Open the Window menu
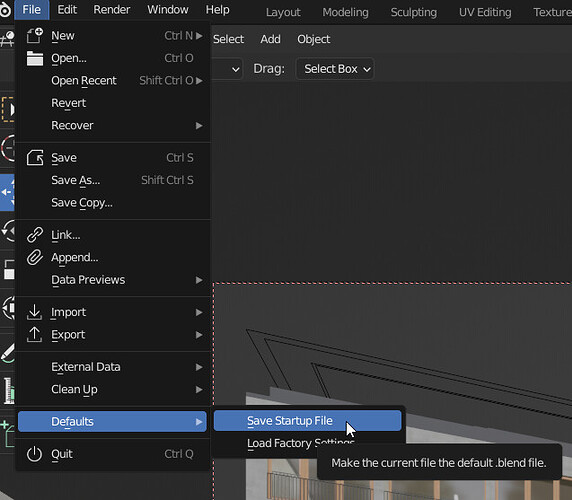 (x=168, y=9)
